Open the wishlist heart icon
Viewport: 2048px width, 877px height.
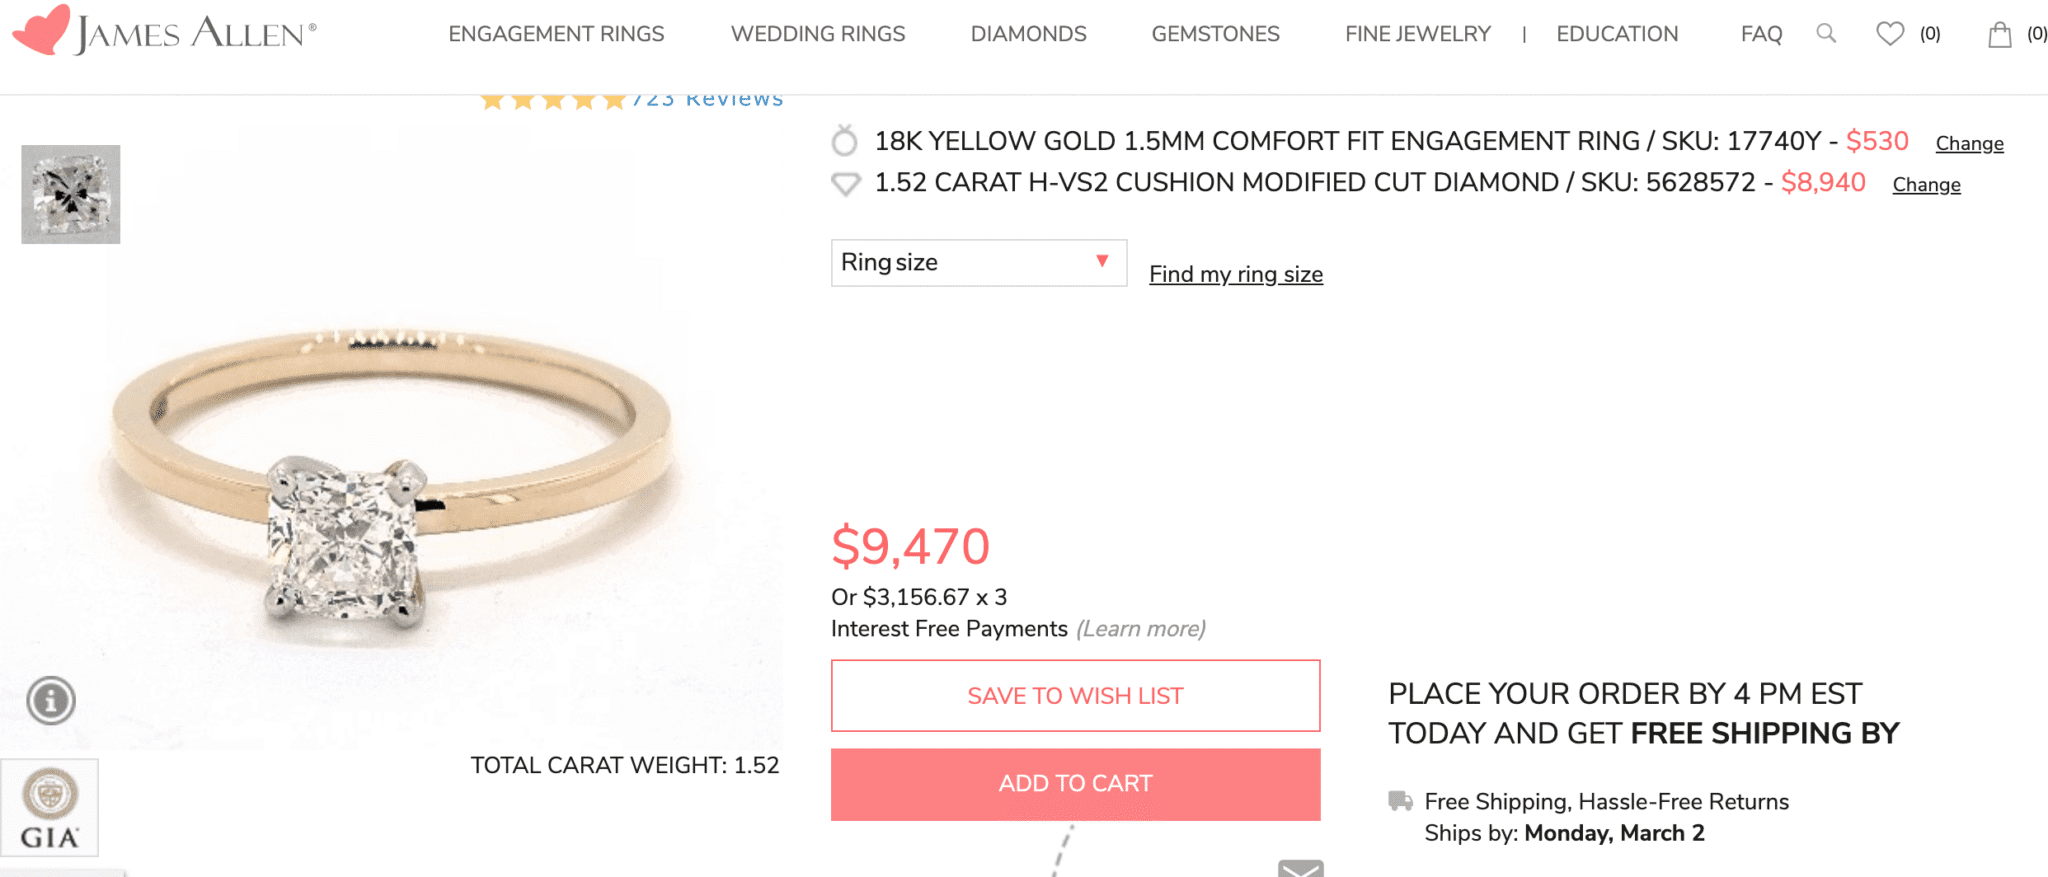[1889, 32]
